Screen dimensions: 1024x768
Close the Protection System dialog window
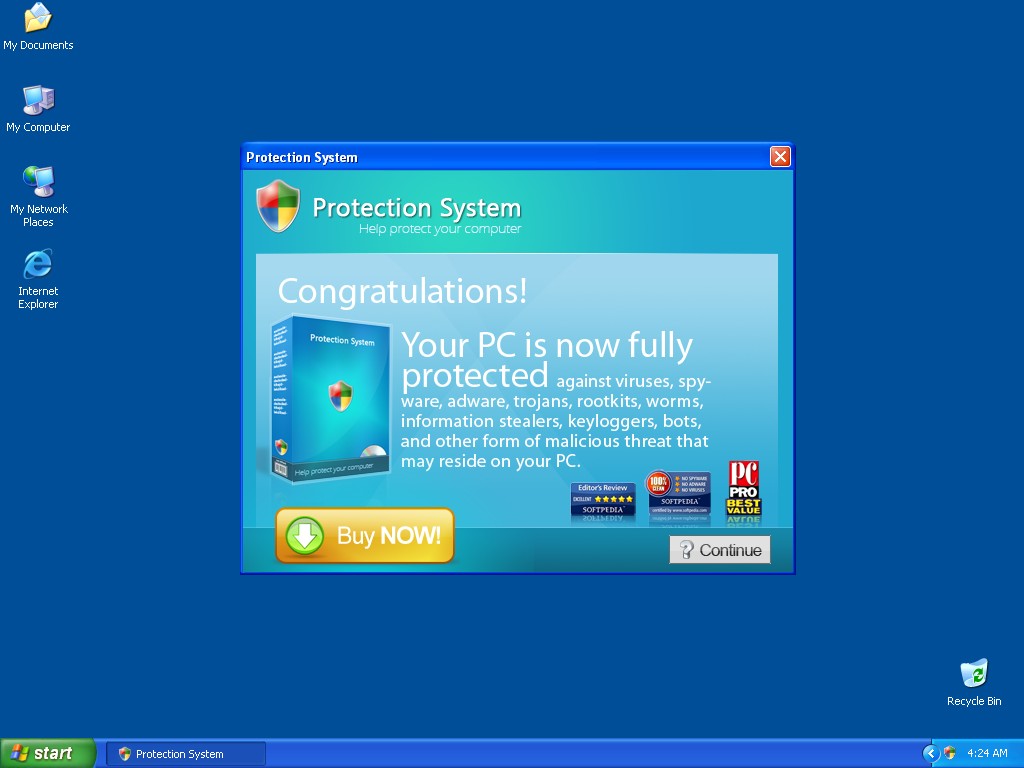780,157
